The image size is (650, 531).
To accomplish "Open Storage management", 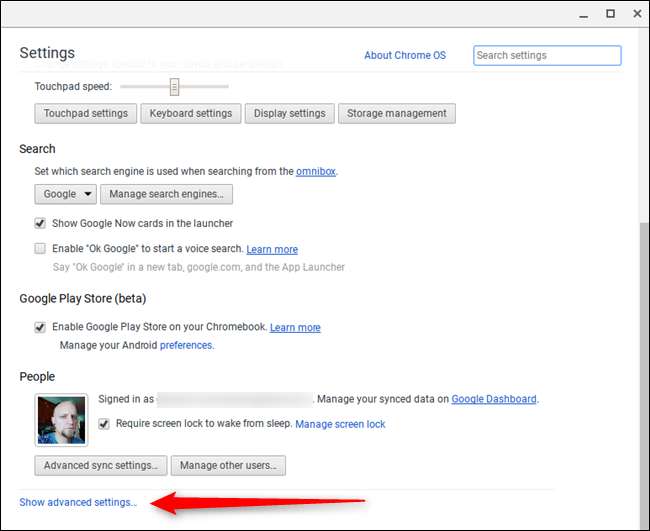I will tap(397, 114).
